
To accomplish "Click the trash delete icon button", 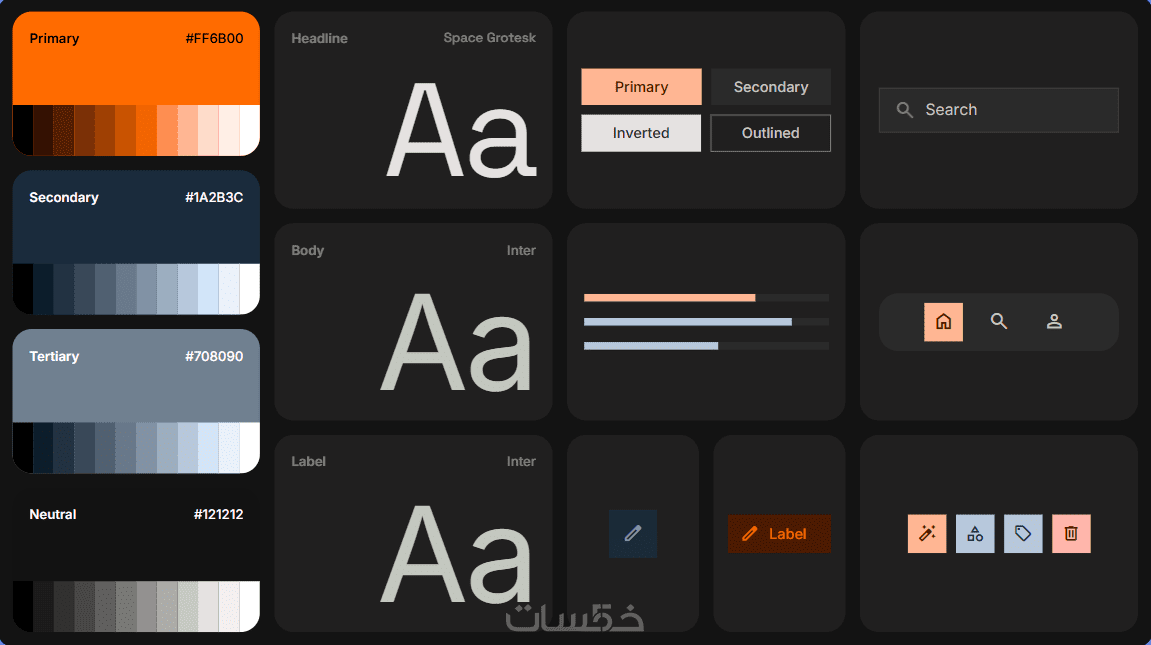I will point(1071,533).
